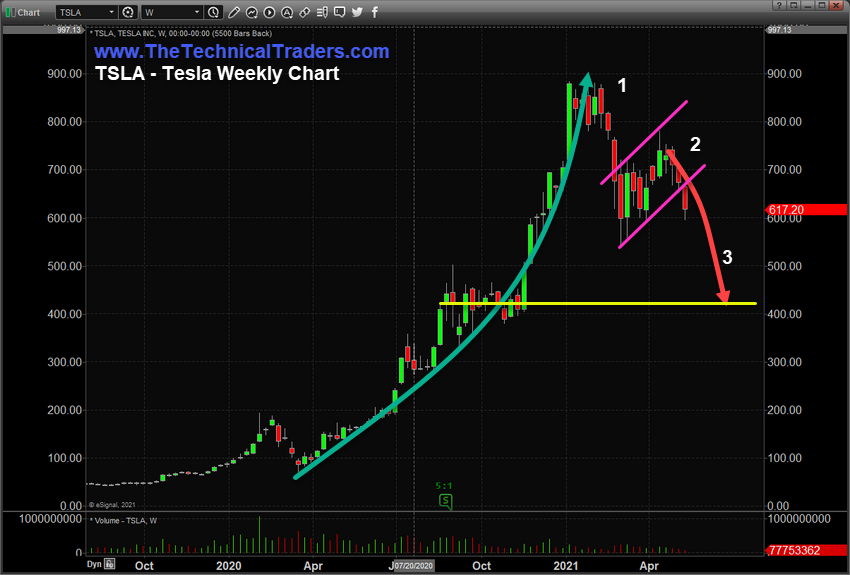
Task: Share chart via Twitter icon
Action: coord(357,12)
